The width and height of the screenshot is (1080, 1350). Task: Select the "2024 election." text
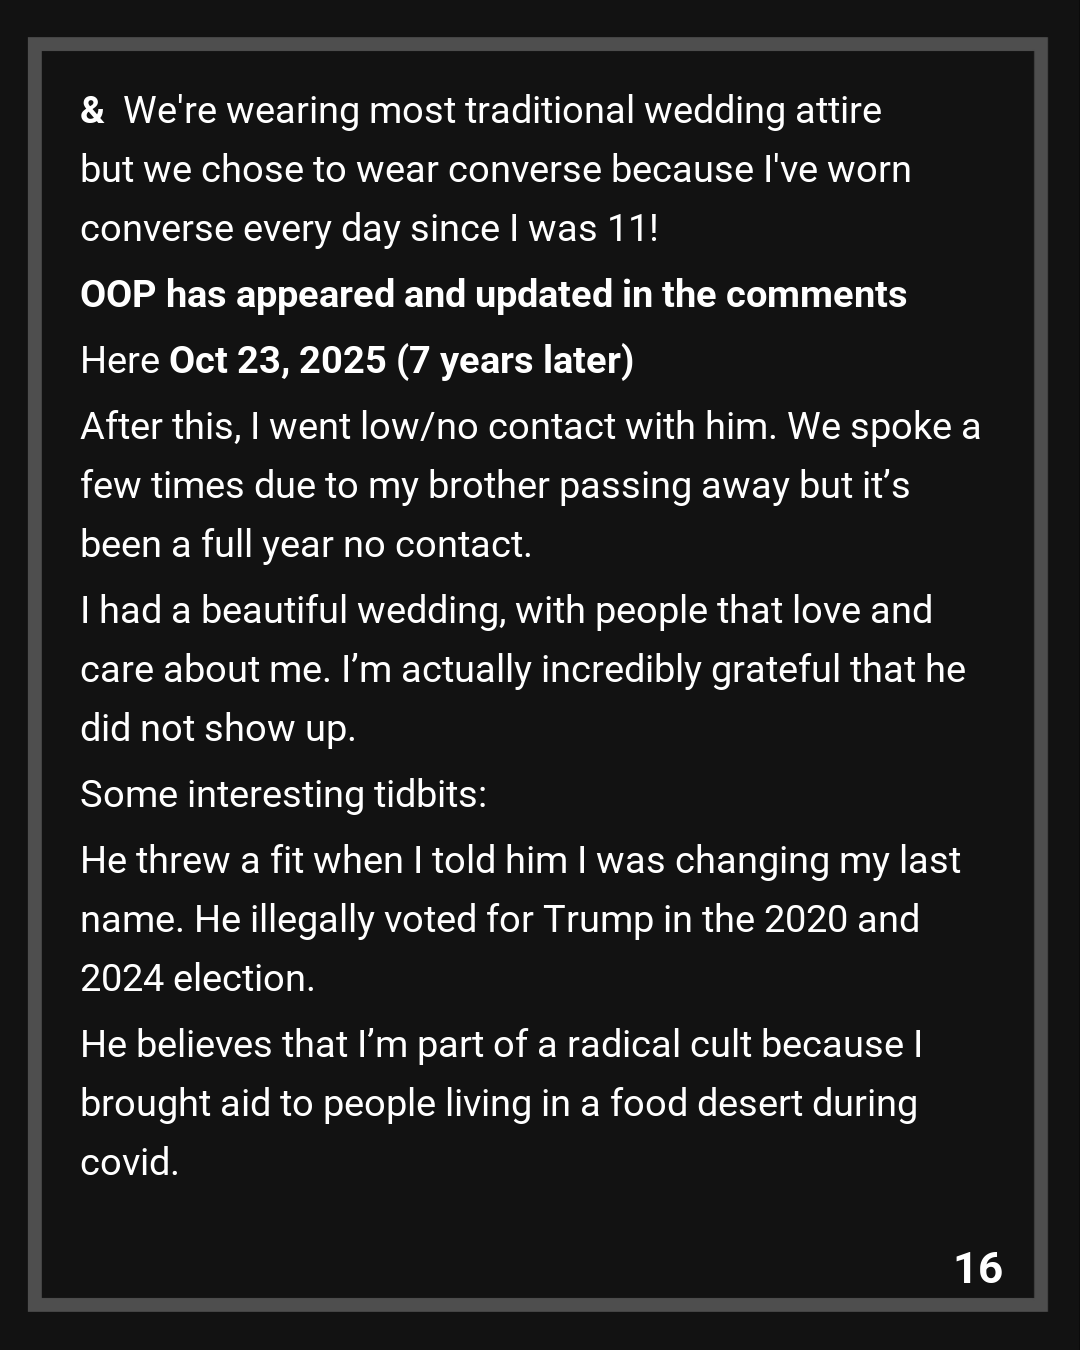[x=197, y=978]
